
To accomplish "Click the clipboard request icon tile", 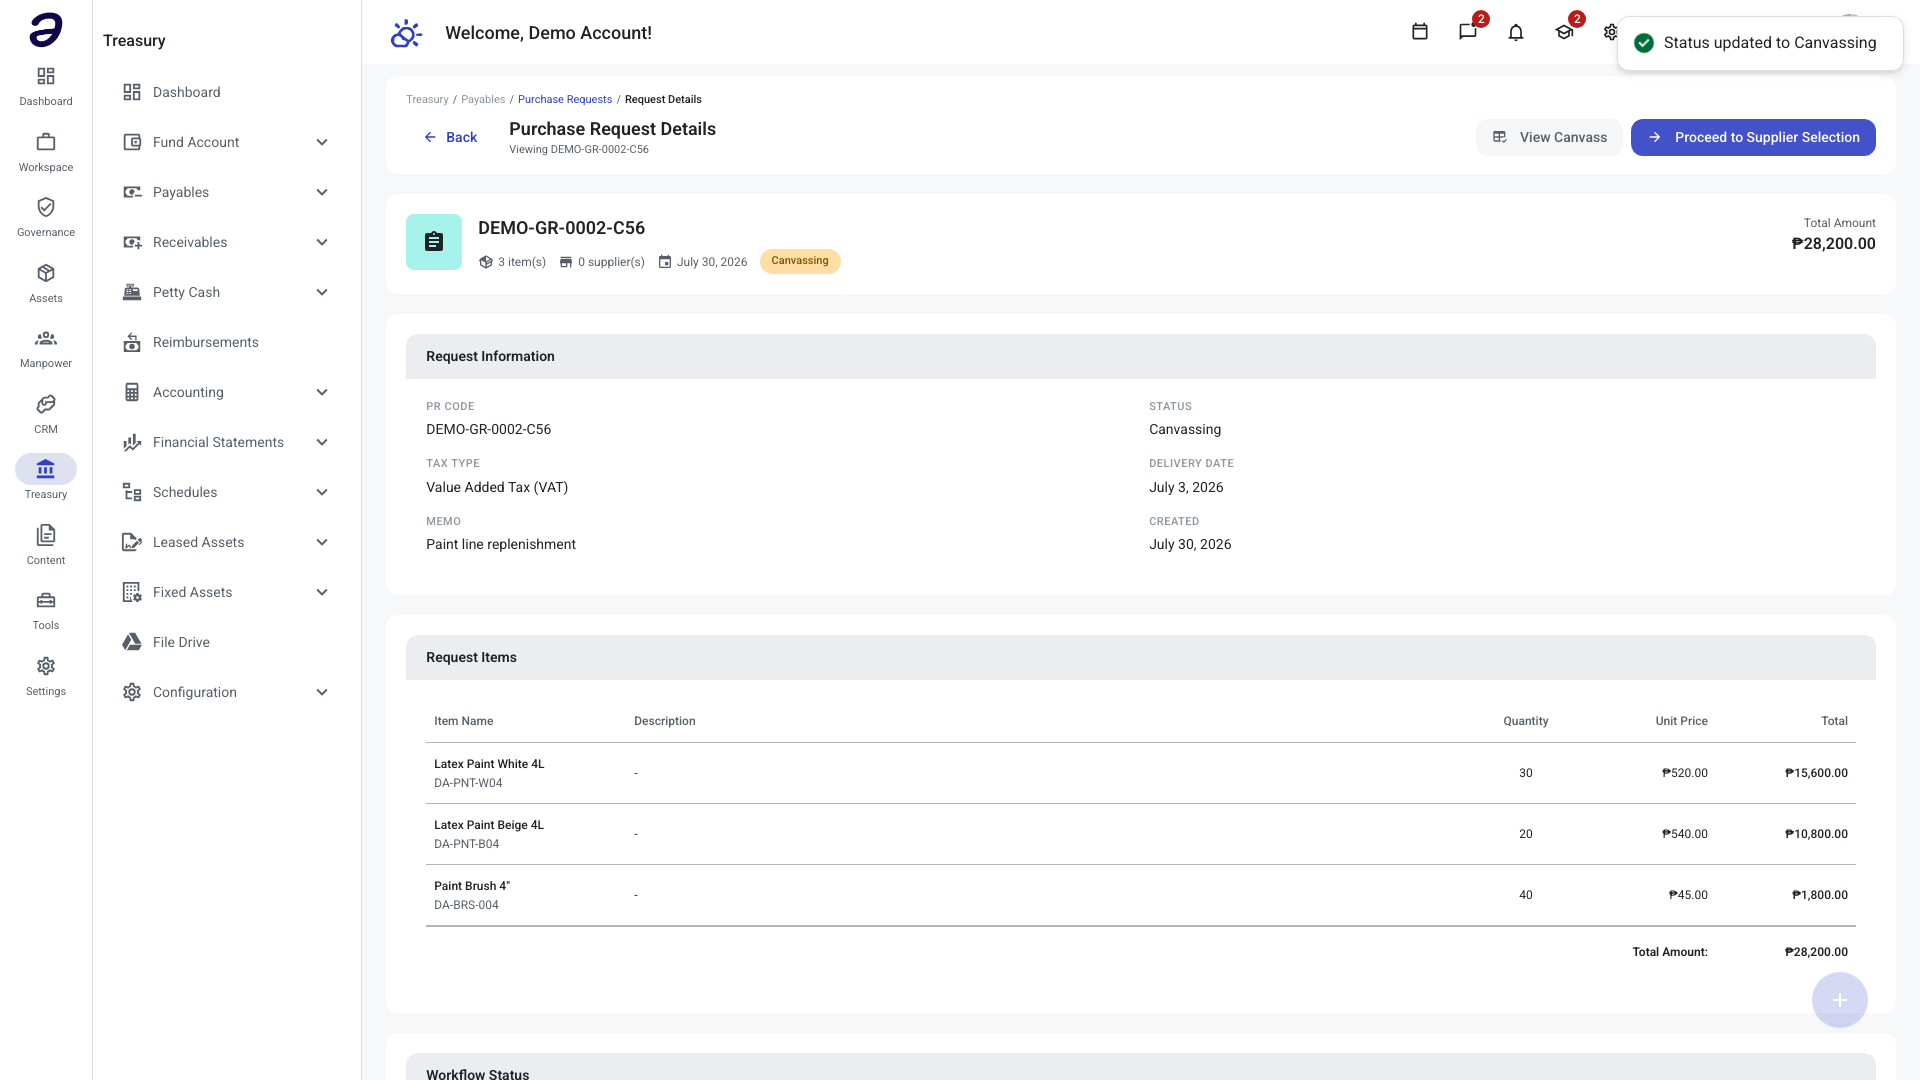I will (x=434, y=242).
